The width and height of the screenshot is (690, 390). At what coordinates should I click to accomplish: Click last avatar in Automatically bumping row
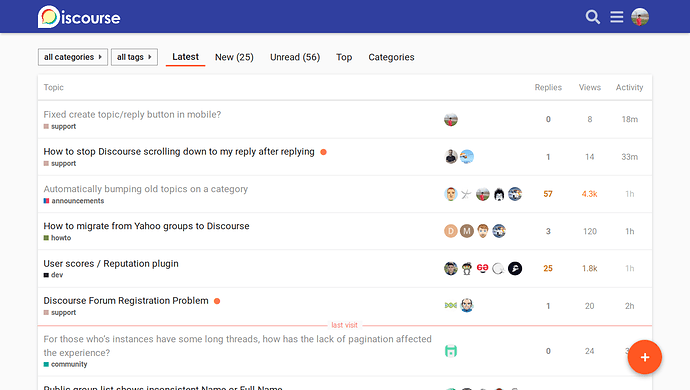515,194
